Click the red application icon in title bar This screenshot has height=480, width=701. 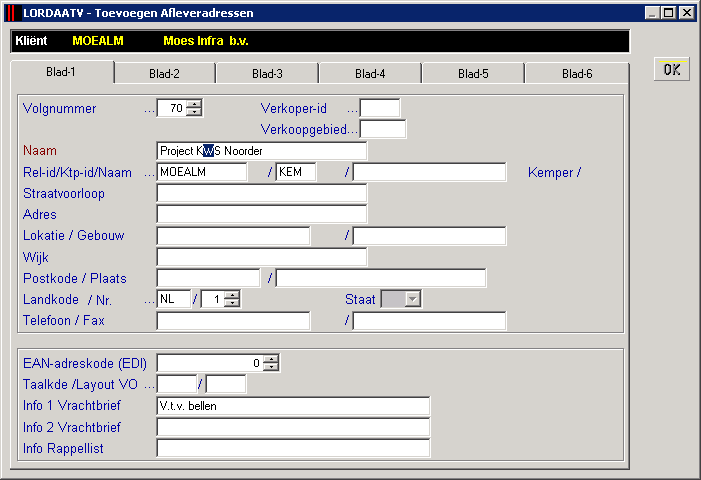12,13
